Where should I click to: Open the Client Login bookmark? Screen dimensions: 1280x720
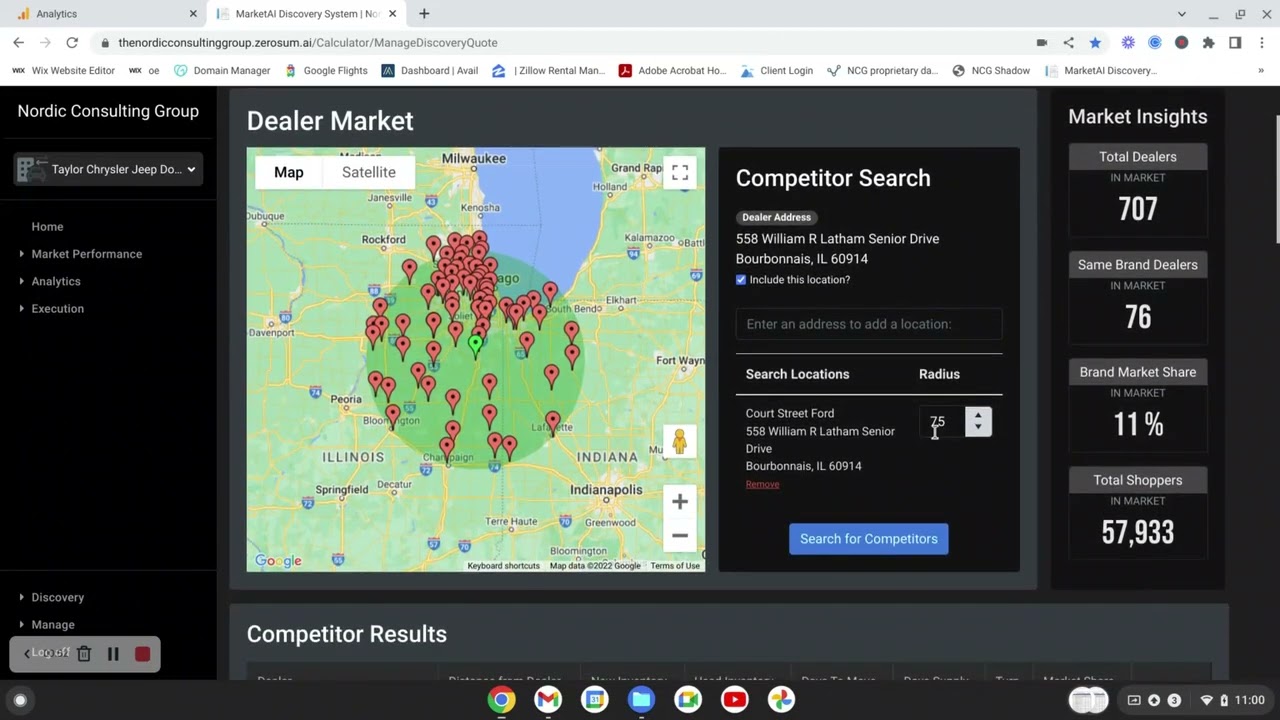click(x=776, y=70)
